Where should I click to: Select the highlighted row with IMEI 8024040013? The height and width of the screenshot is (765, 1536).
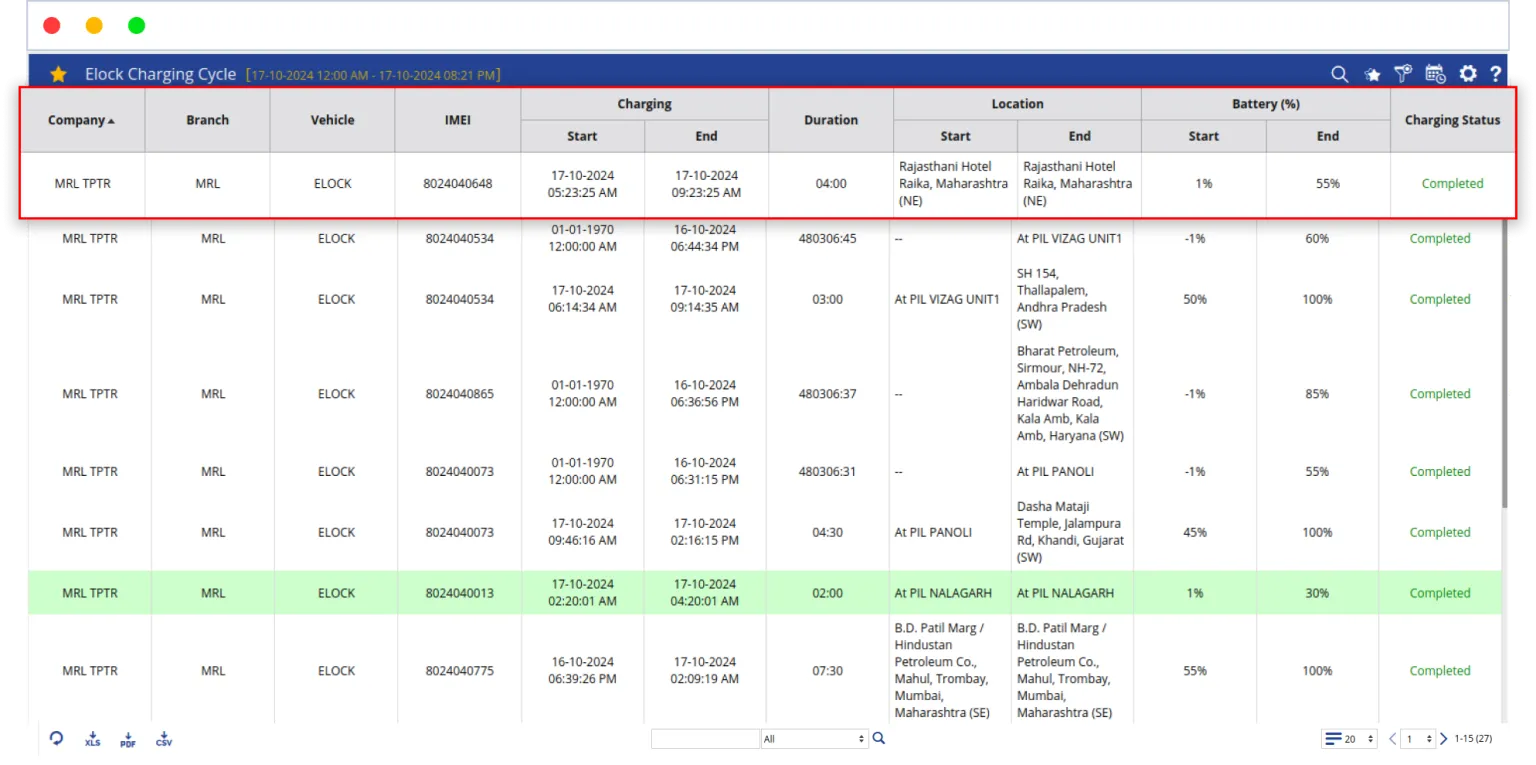click(459, 593)
